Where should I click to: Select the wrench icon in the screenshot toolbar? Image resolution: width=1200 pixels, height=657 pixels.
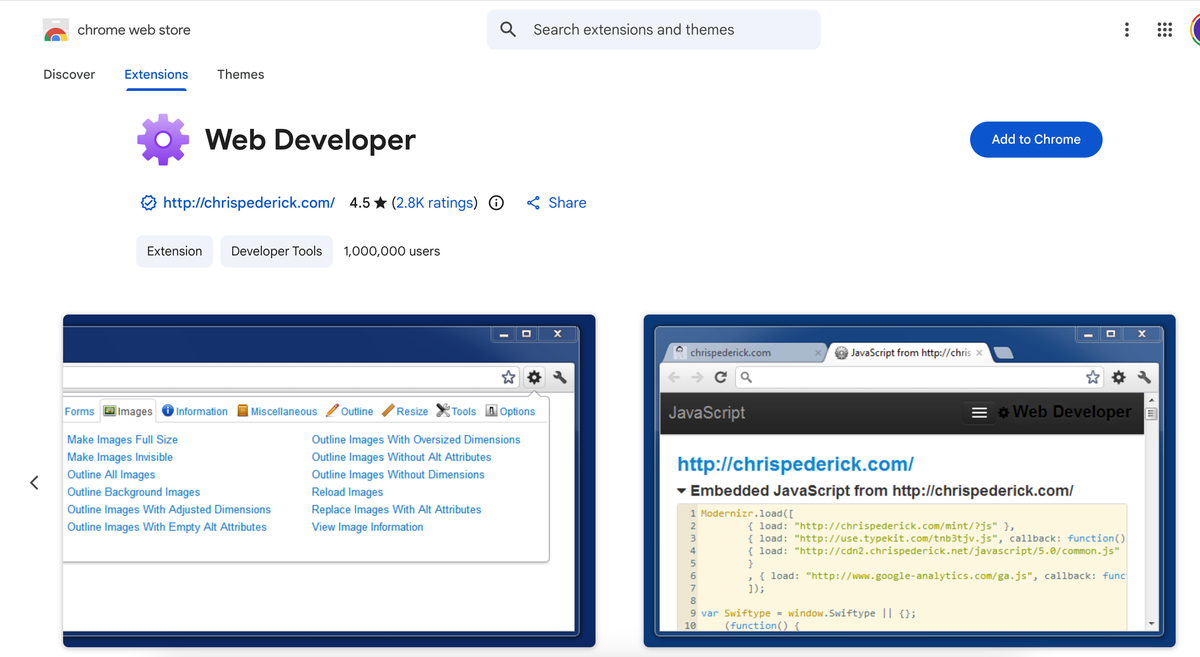point(560,377)
